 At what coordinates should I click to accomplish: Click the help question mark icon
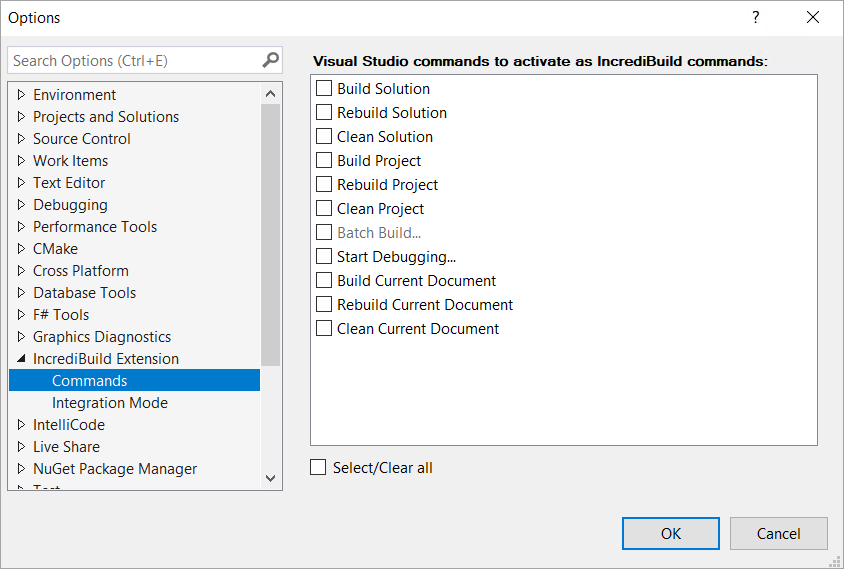coord(755,18)
